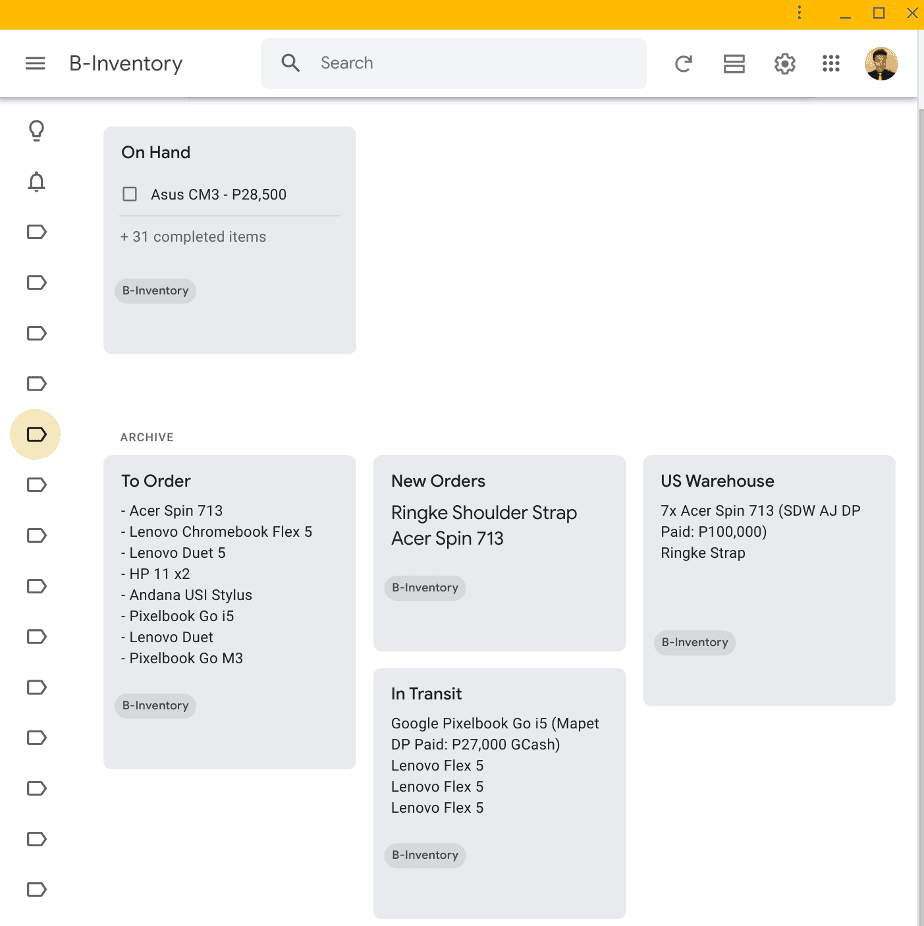Image resolution: width=924 pixels, height=926 pixels.
Task: Click '- Andana USI Stylus' line
Action: (187, 595)
